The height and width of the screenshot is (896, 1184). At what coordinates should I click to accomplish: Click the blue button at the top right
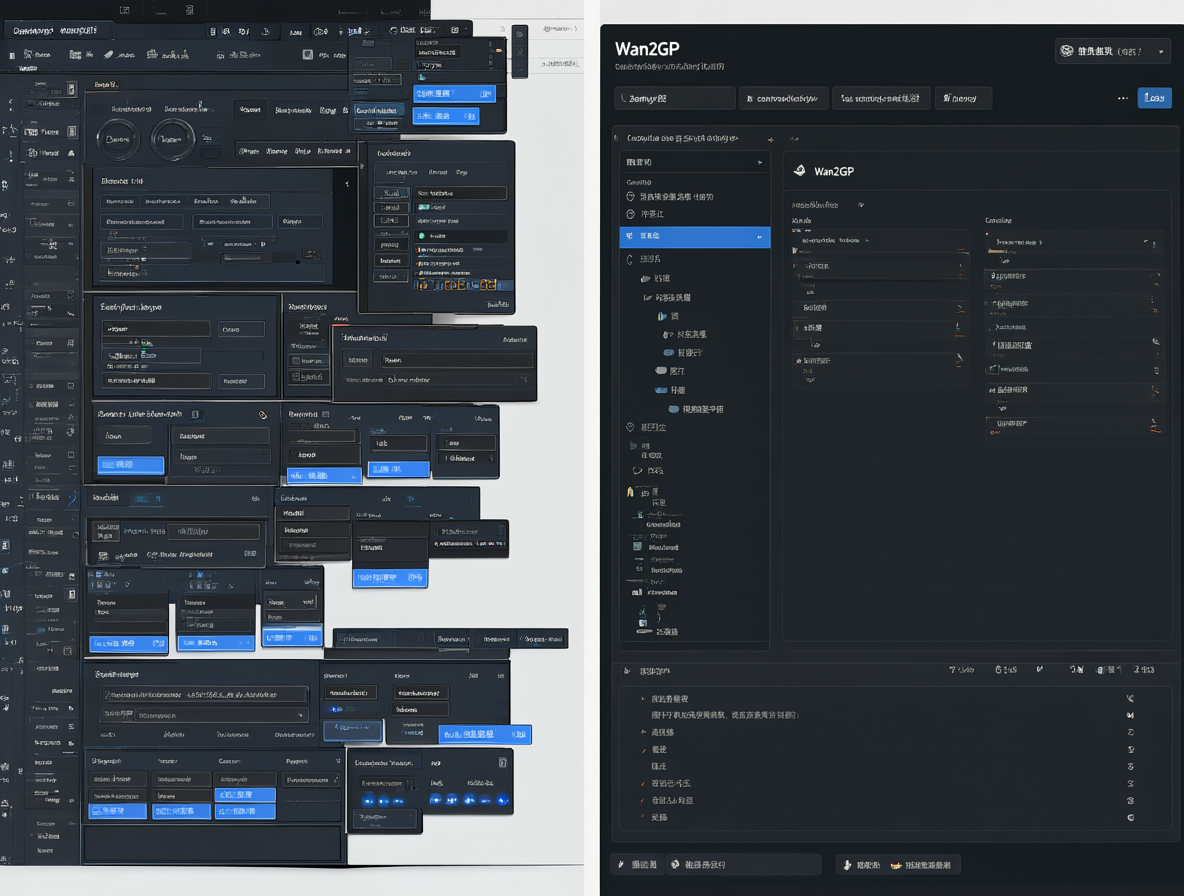(x=1155, y=97)
